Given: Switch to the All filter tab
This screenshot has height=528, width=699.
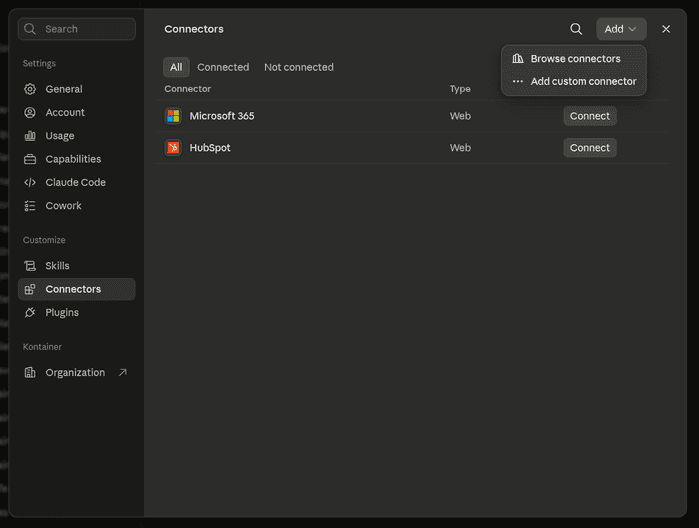Looking at the screenshot, I should [x=176, y=67].
